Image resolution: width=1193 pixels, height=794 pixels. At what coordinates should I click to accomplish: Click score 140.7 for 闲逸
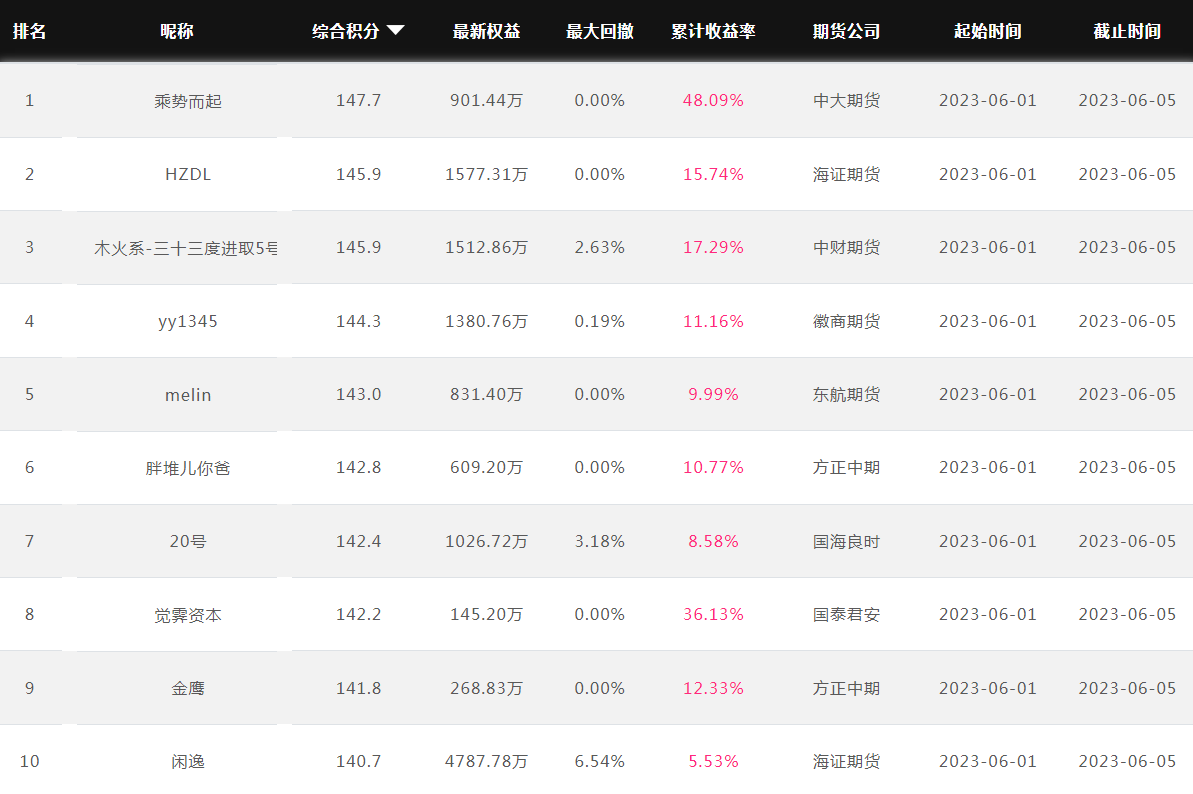click(358, 761)
